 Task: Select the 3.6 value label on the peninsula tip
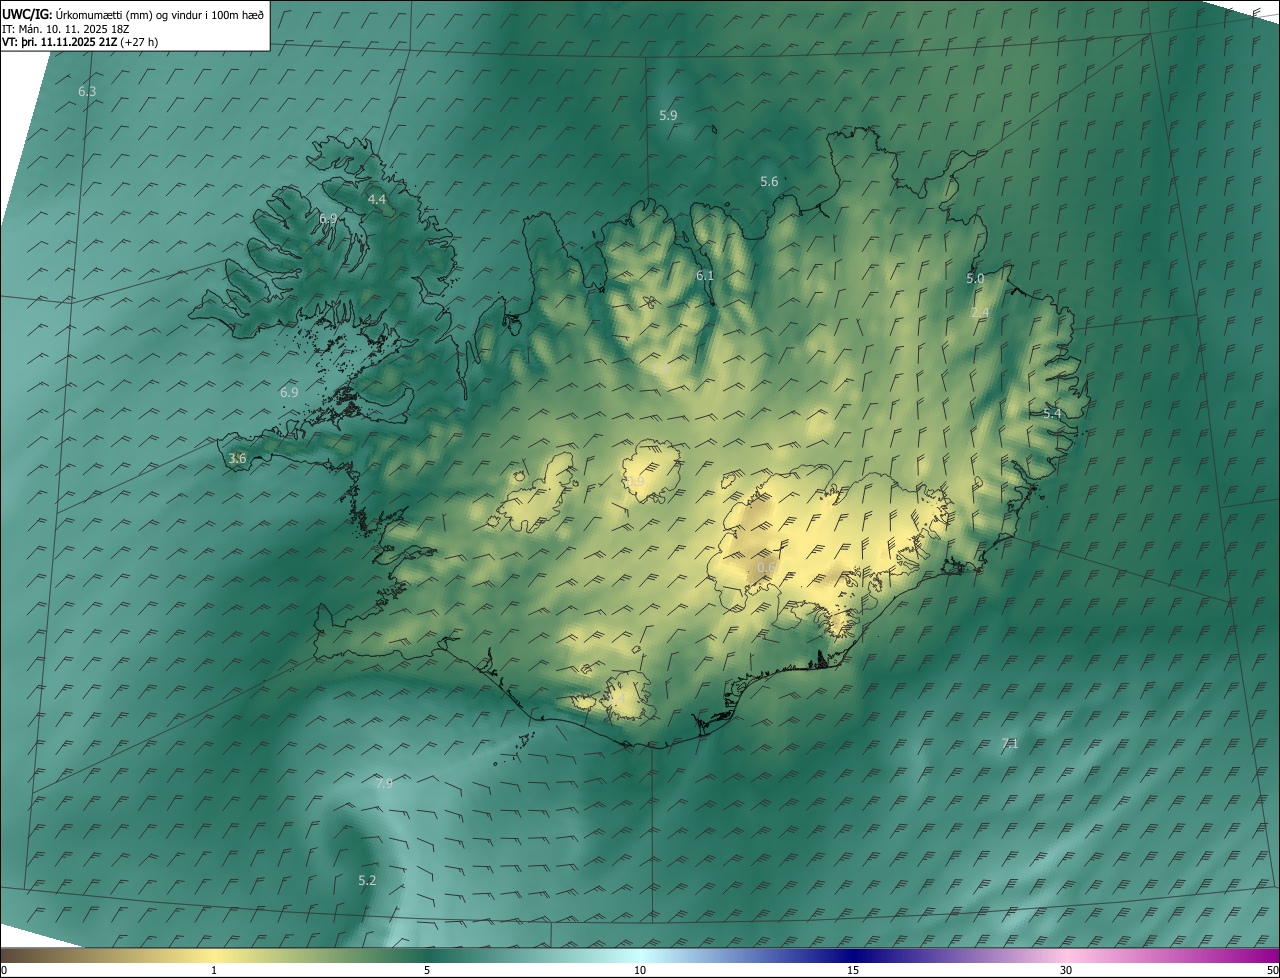[x=237, y=458]
